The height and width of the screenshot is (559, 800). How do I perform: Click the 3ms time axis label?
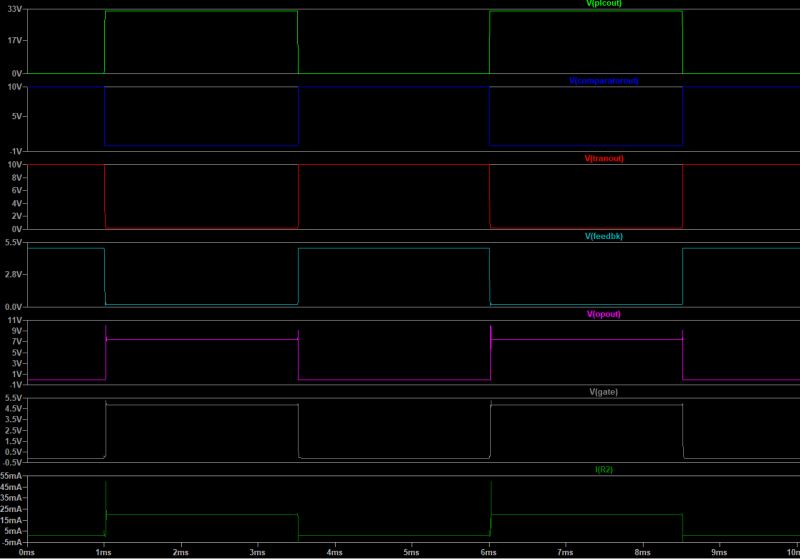(258, 552)
